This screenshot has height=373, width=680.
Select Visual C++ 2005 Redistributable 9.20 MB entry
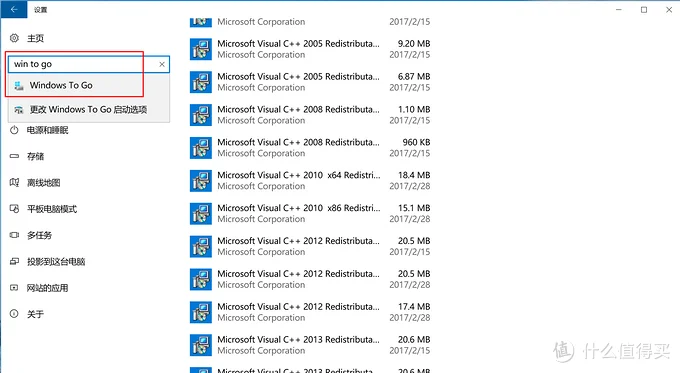[310, 49]
